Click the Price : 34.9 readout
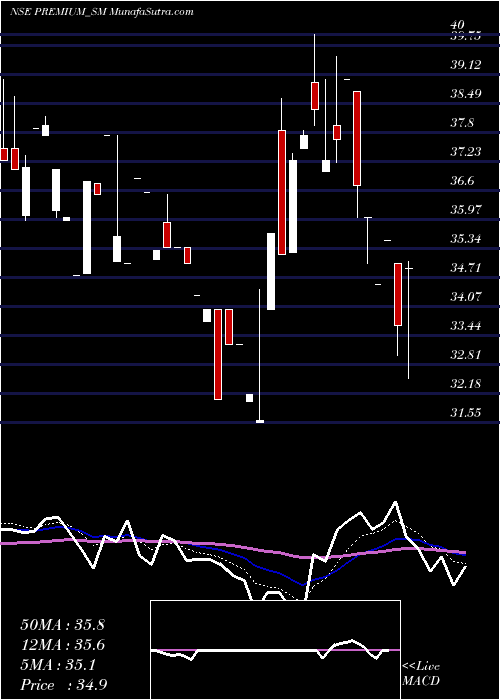Screen dimensions: 500x700 tap(63, 685)
